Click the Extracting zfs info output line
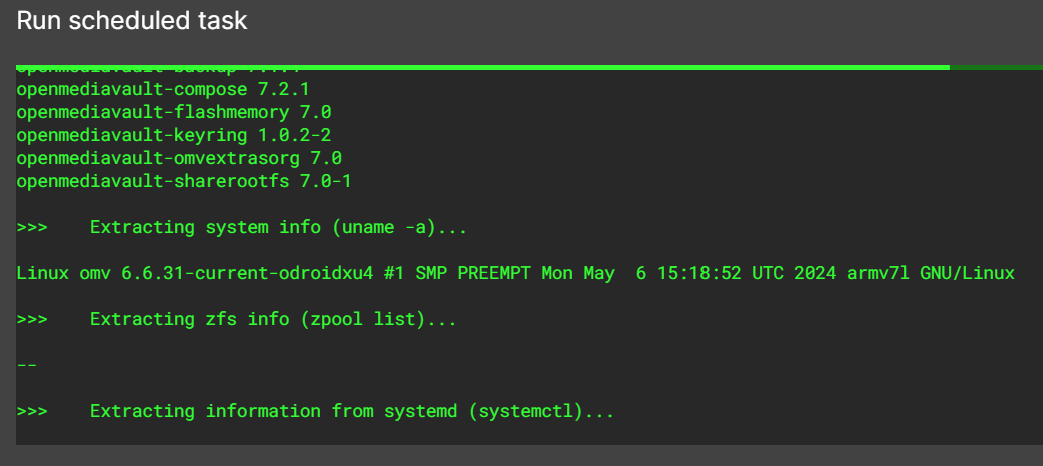The width and height of the screenshot is (1043, 466). point(237,319)
